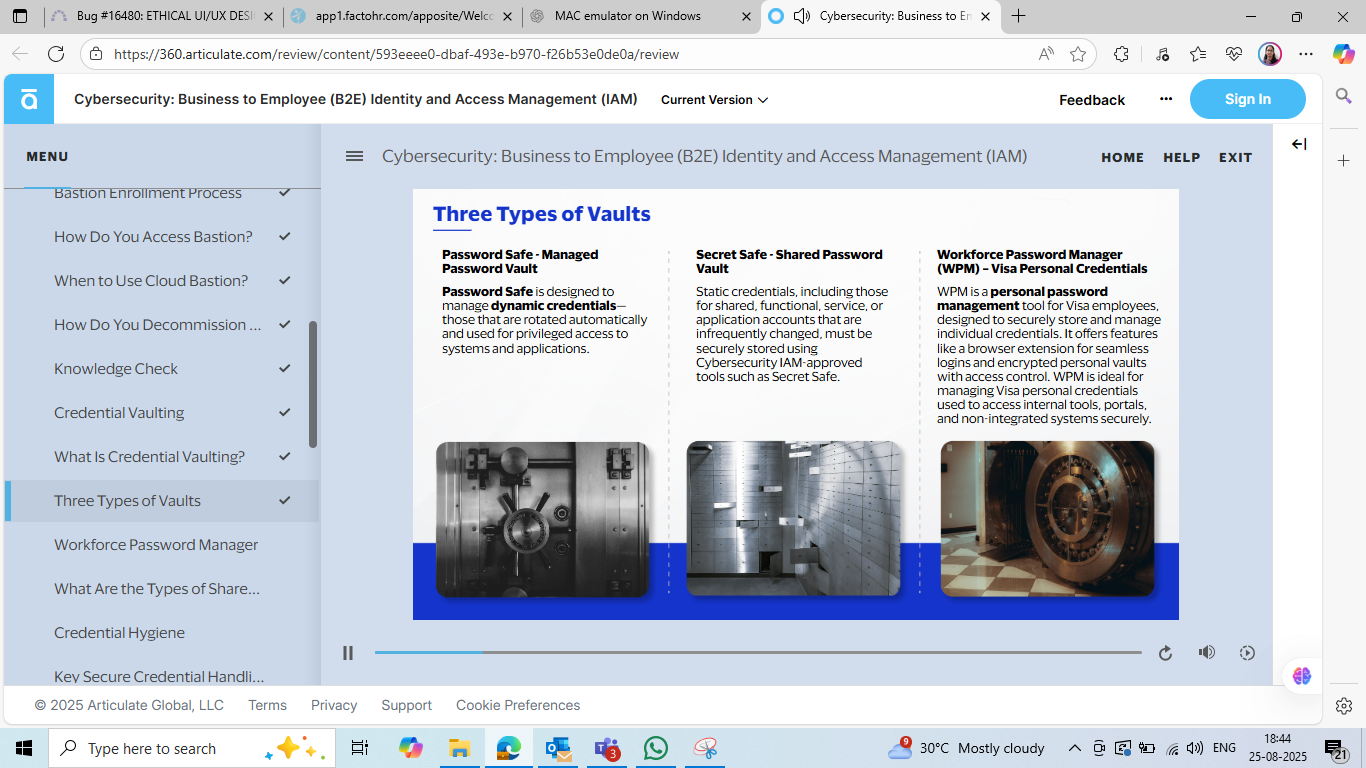1366x768 pixels.
Task: Open the Edge profile avatar
Action: 1270,54
